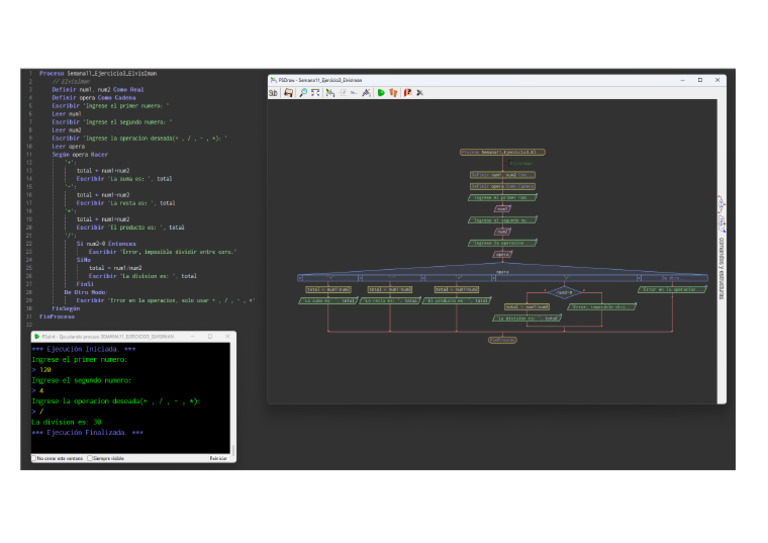Viewport: 768px width, 543px height.
Task: Select the 'La suma es' output block
Action: tap(328, 301)
